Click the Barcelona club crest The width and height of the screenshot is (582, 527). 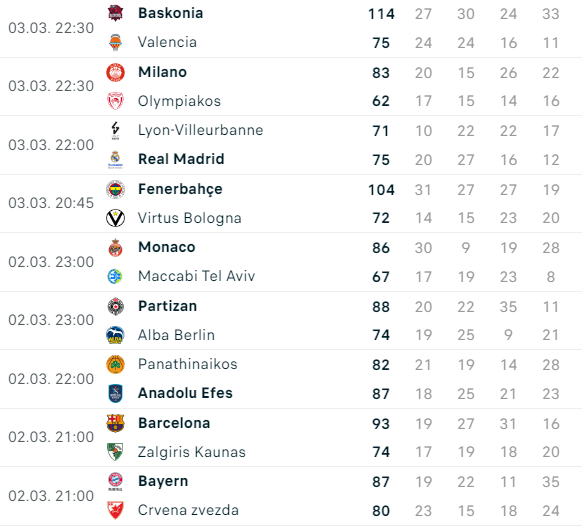pyautogui.click(x=115, y=423)
